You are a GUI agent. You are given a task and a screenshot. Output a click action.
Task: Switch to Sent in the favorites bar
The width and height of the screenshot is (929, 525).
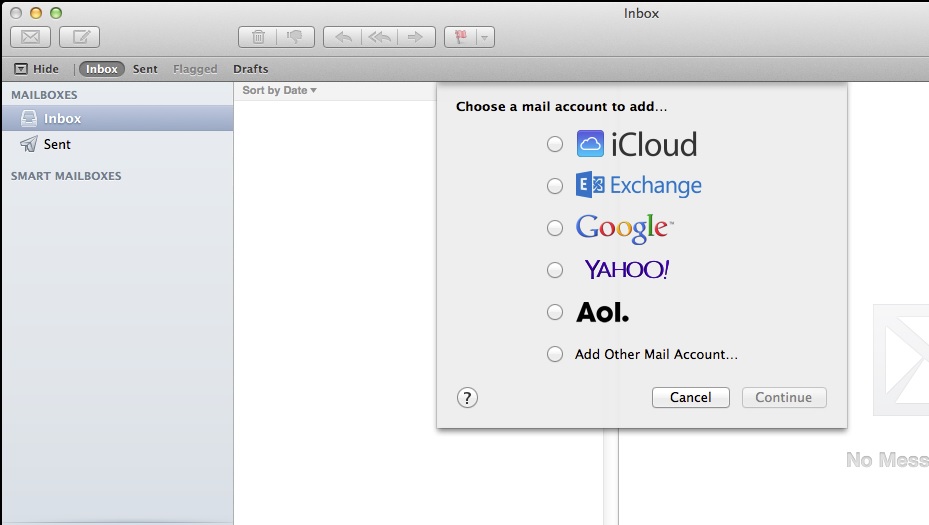(x=145, y=69)
